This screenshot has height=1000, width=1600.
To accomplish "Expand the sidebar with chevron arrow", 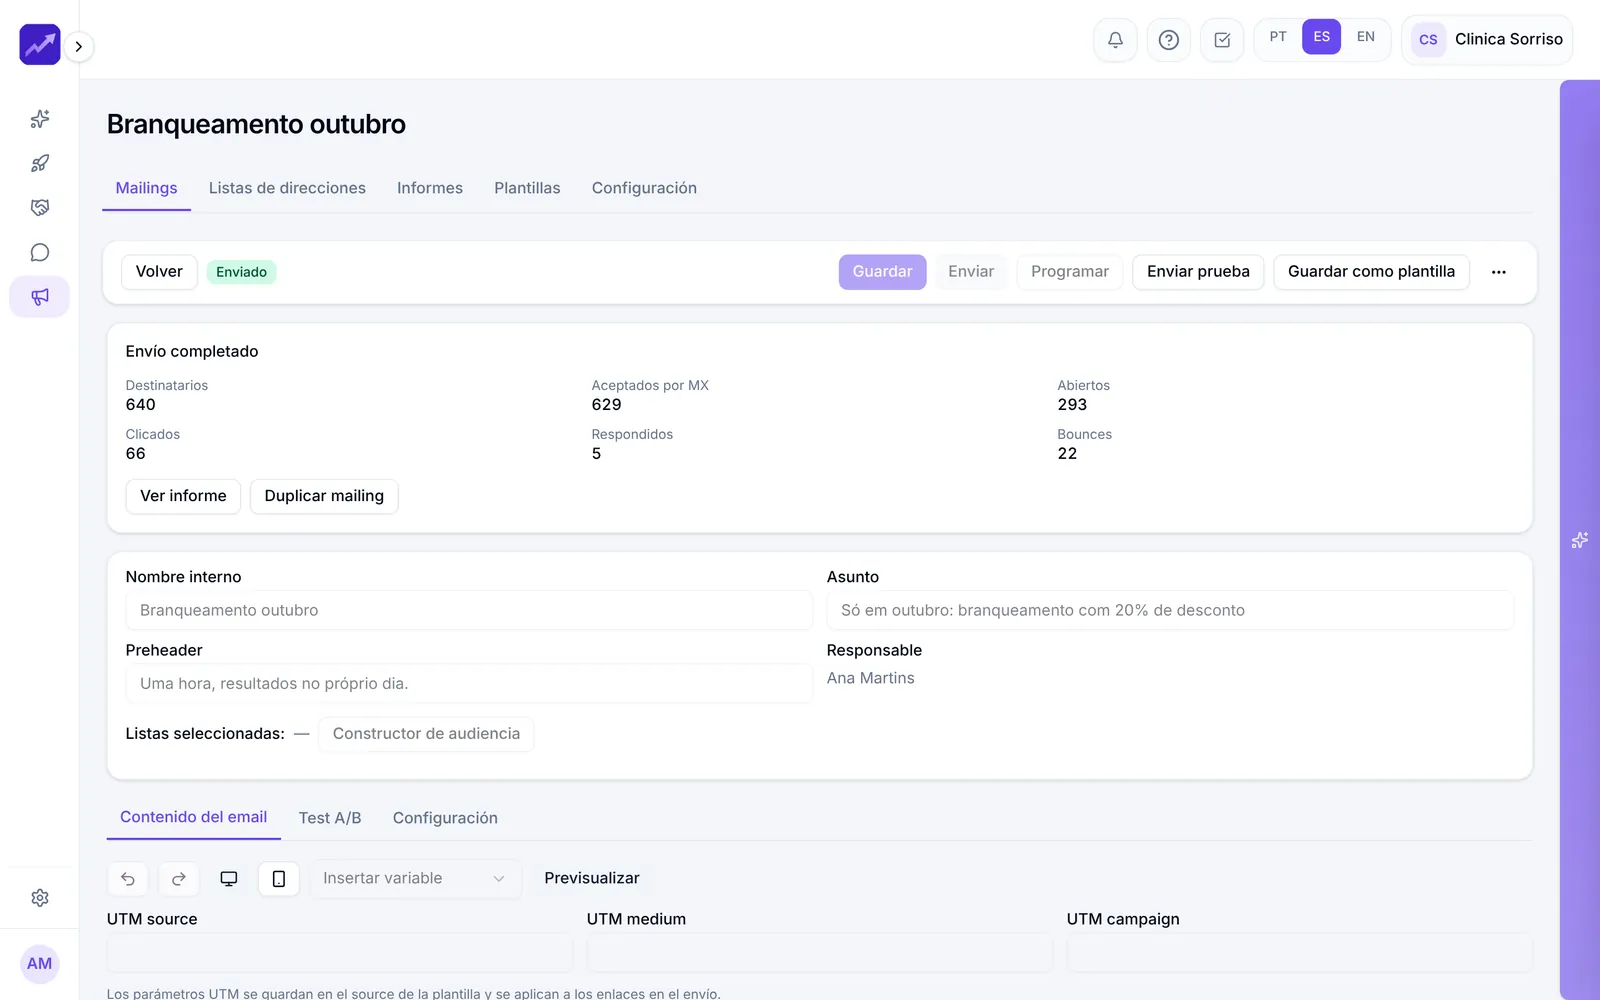I will coord(79,47).
